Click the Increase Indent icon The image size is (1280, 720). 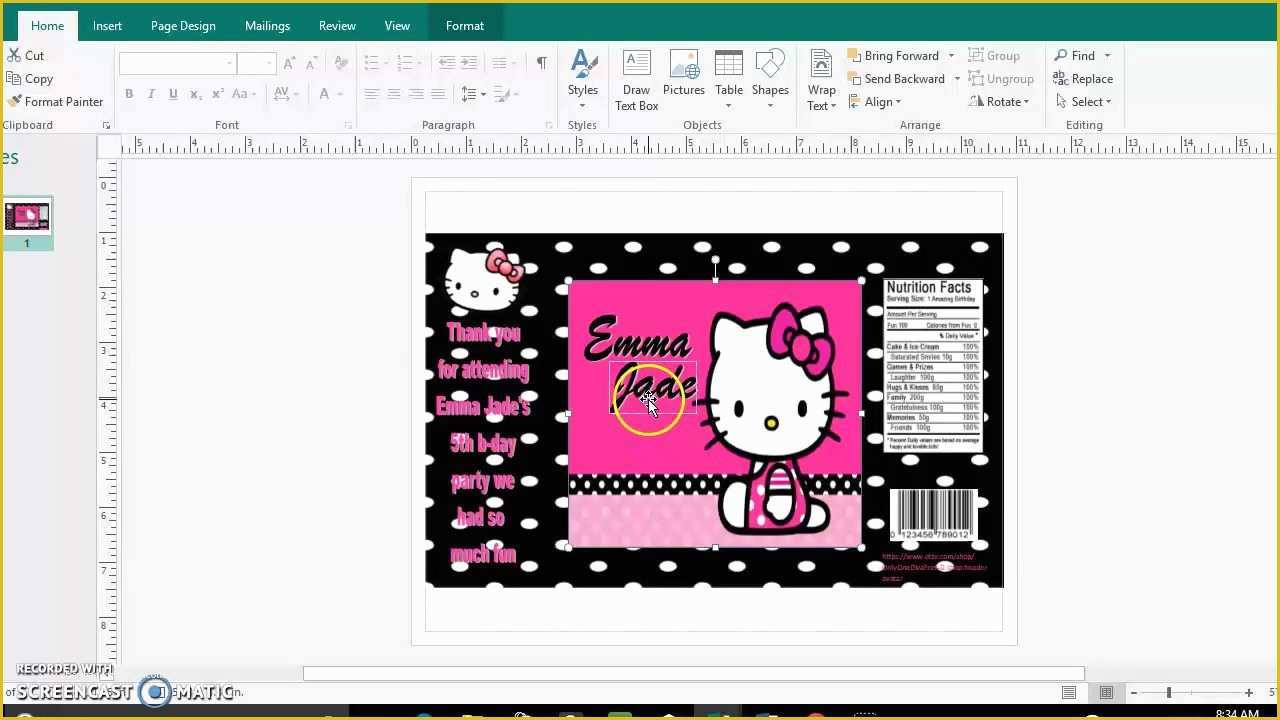click(x=469, y=63)
